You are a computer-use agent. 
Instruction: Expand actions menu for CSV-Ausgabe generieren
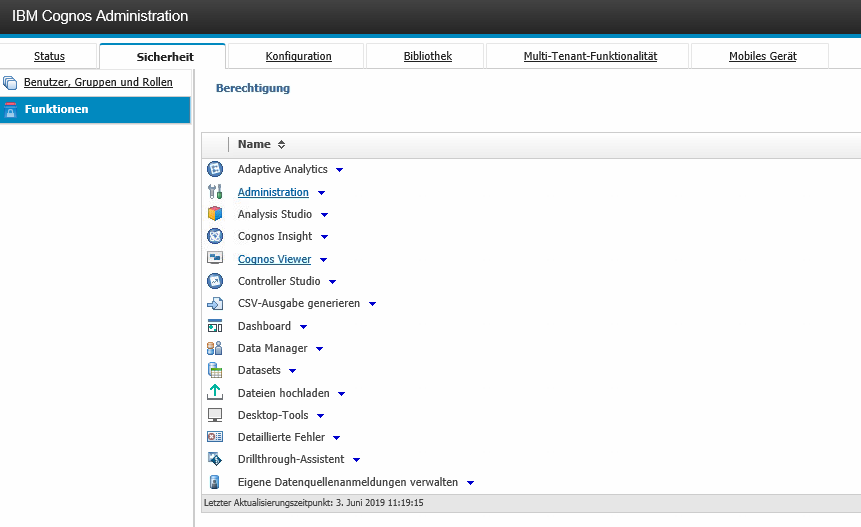point(372,304)
